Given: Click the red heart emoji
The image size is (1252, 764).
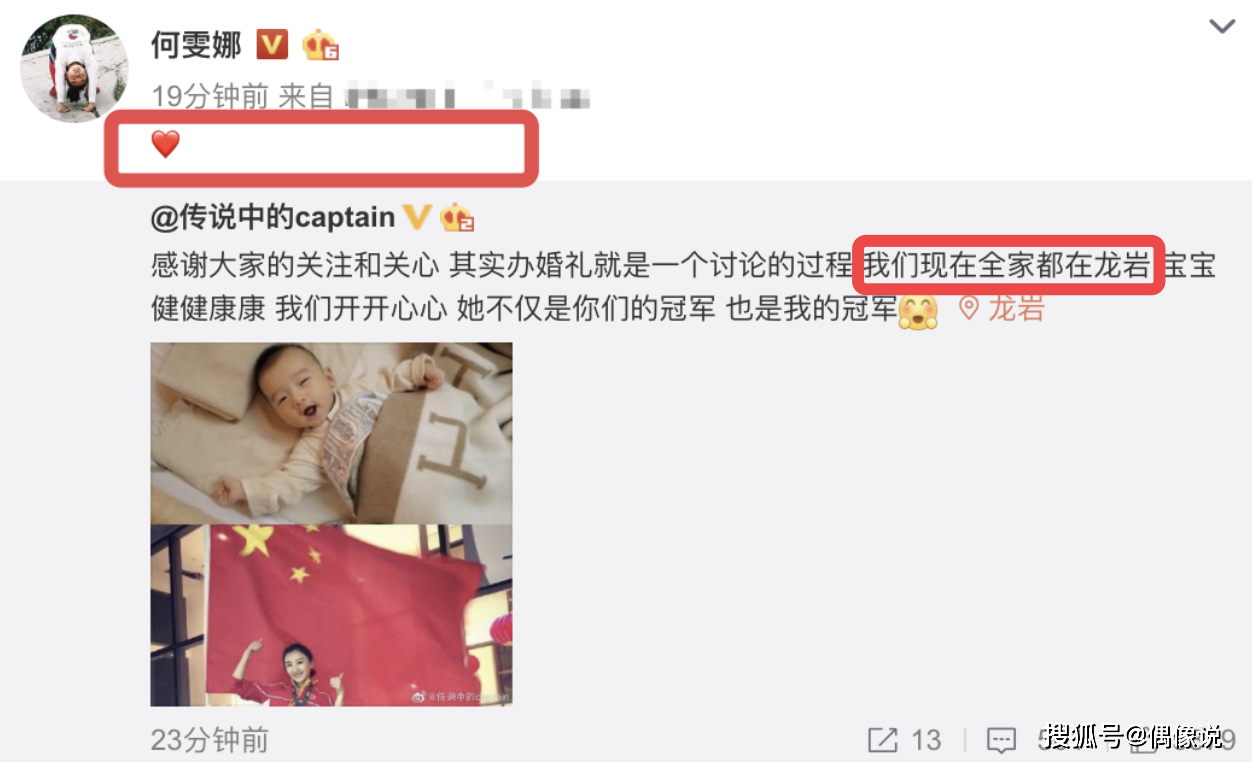Looking at the screenshot, I should tap(165, 145).
